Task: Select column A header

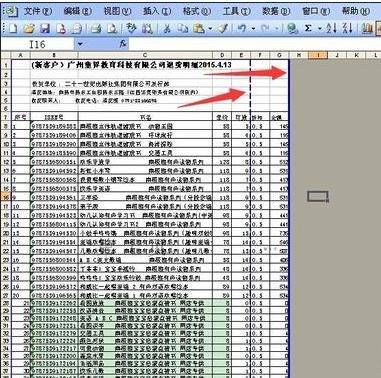Action: point(21,55)
